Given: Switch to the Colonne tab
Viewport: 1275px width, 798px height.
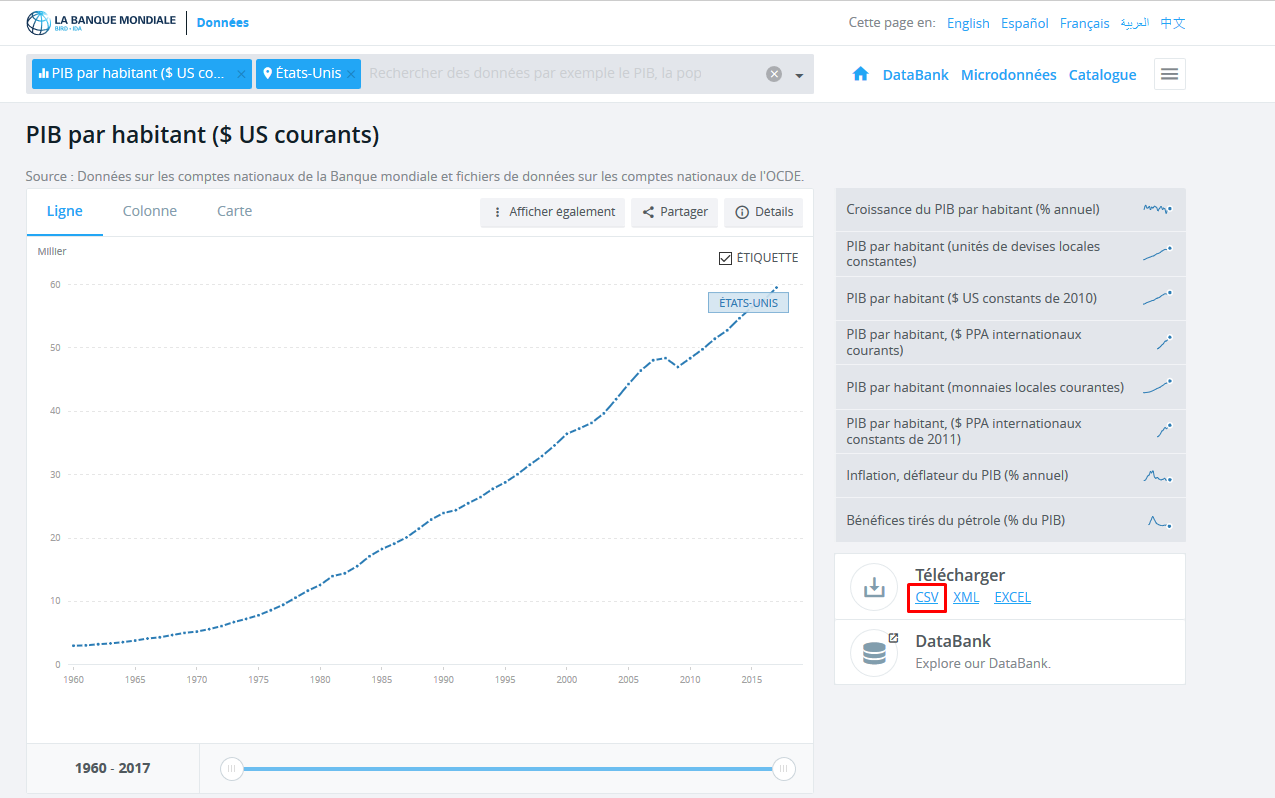Looking at the screenshot, I should pos(150,211).
